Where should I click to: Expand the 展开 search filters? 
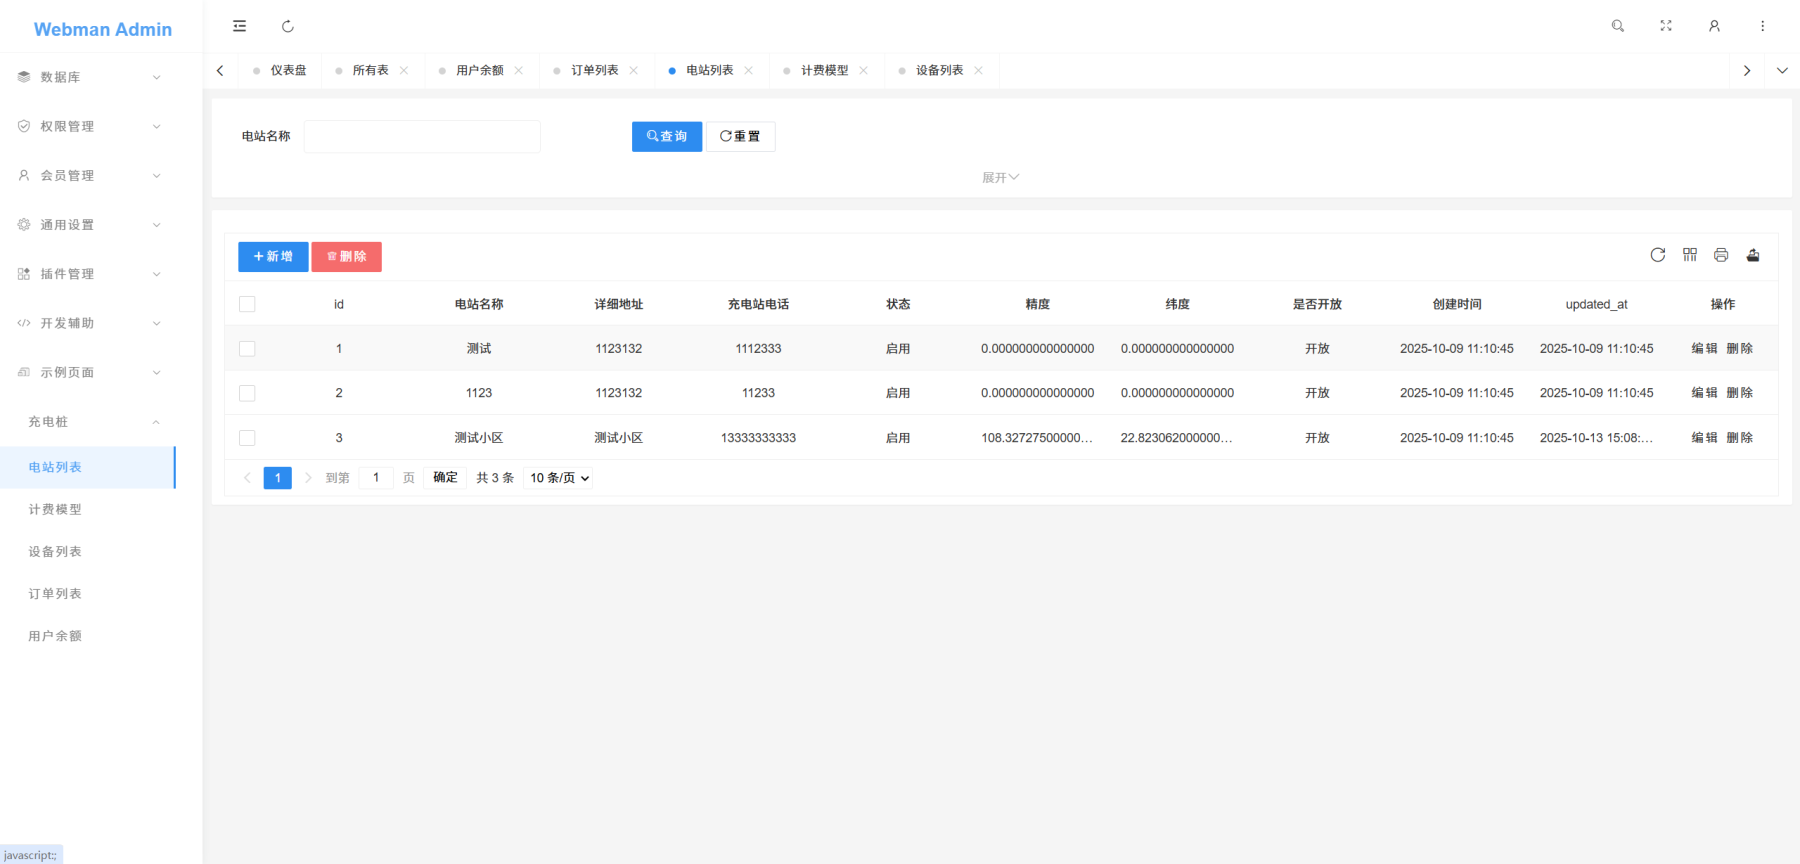coord(1000,177)
